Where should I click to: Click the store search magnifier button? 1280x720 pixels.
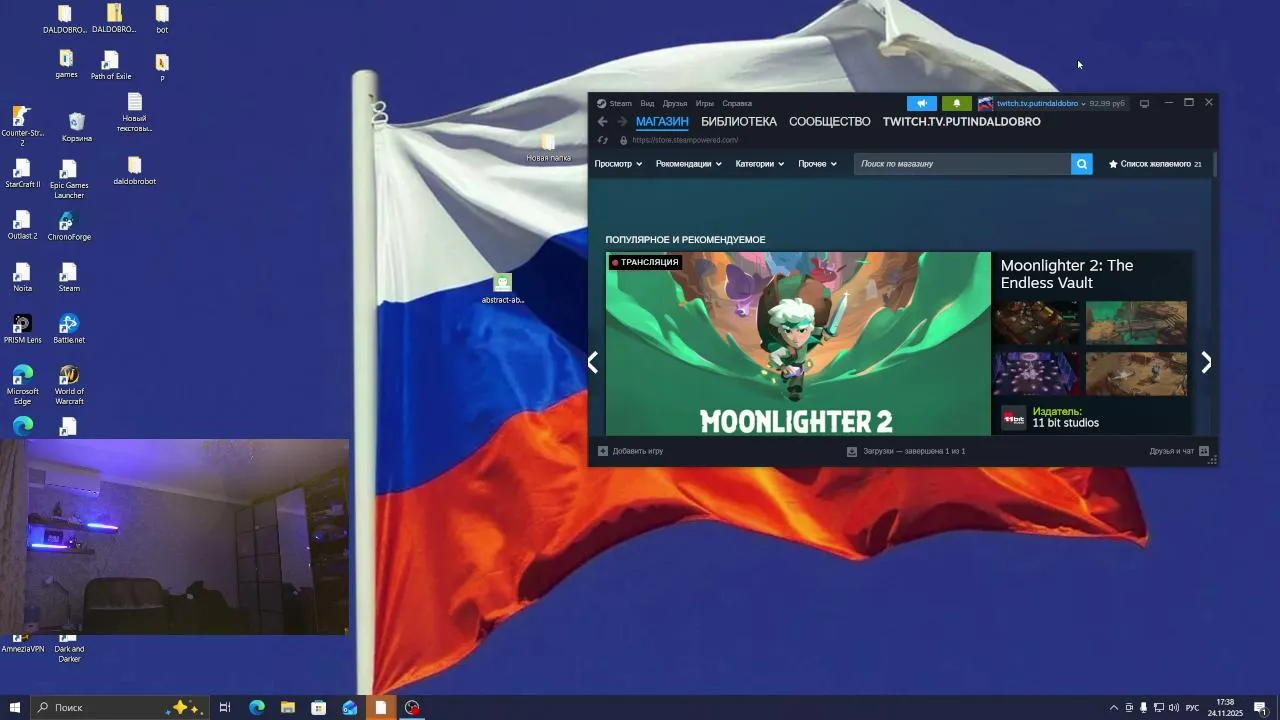pyautogui.click(x=1081, y=164)
